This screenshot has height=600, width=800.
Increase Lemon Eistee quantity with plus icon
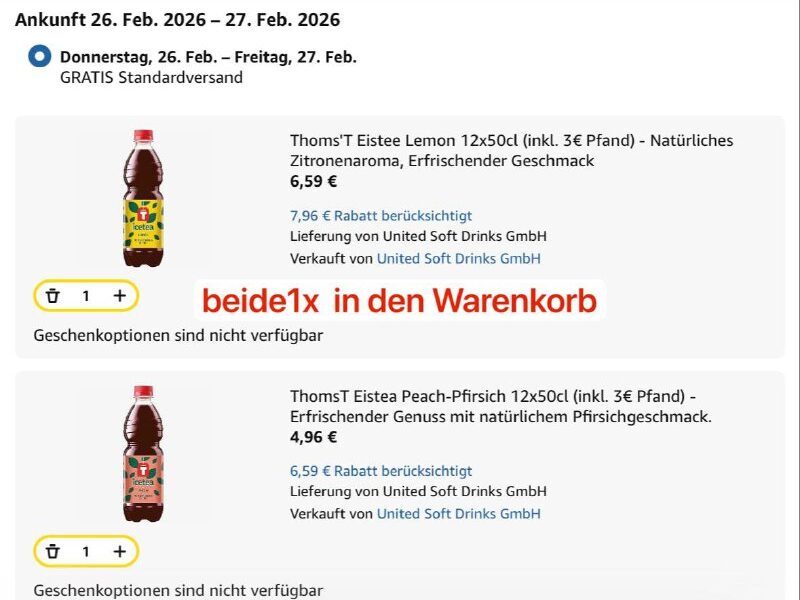pos(120,296)
